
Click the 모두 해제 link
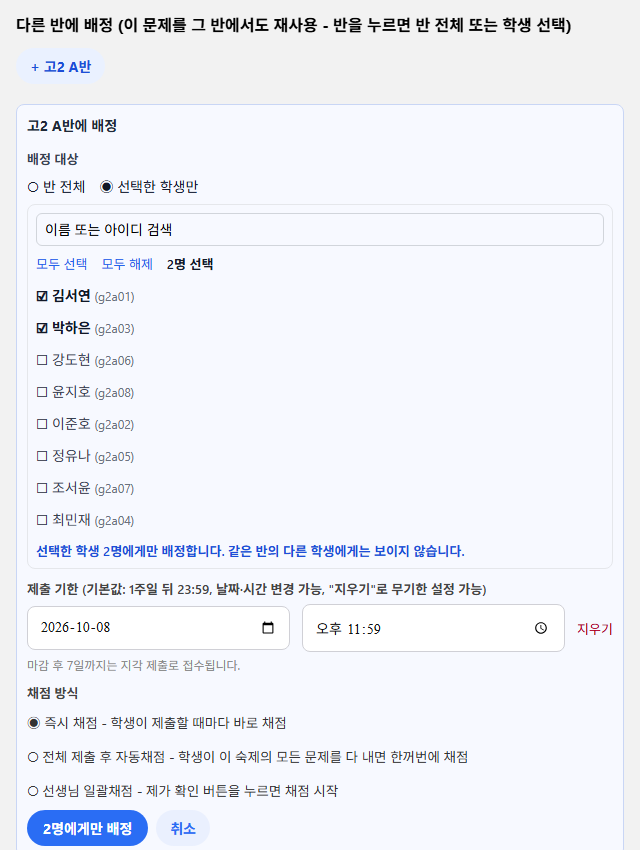pos(127,264)
